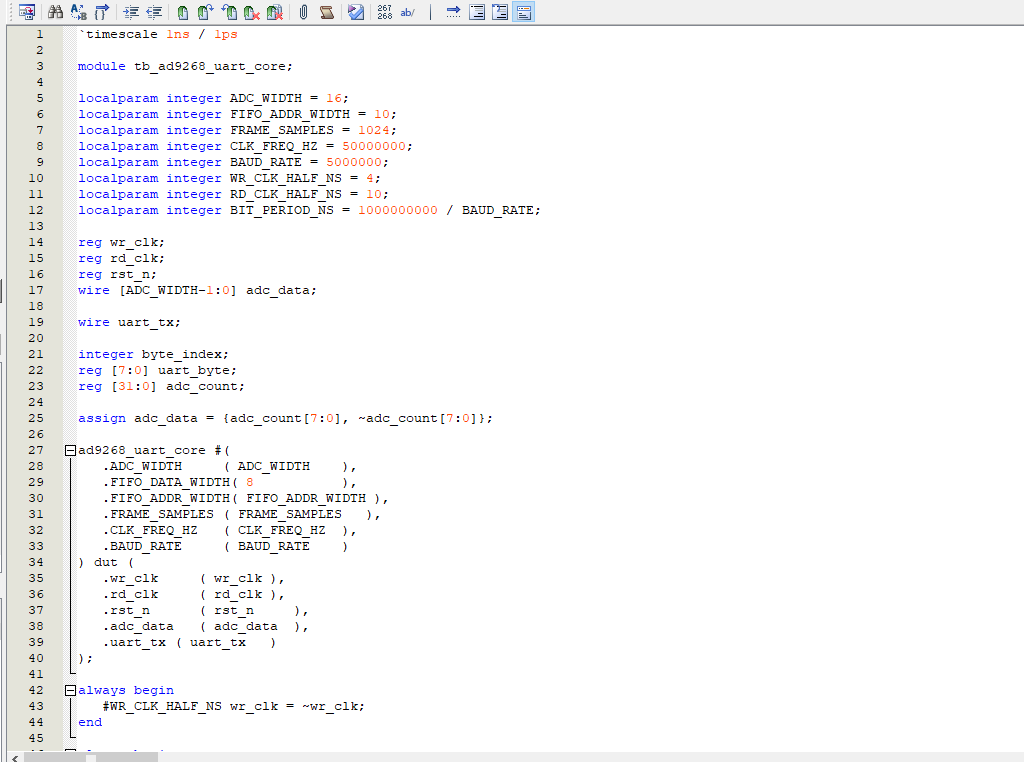Click the horizontal scrollbar thumb
Image resolution: width=1024 pixels, height=762 pixels.
click(90, 757)
